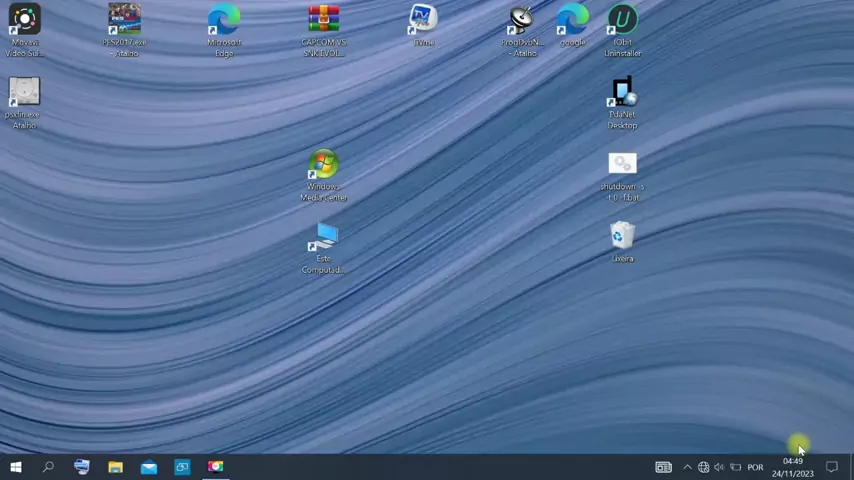
Task: Select the shutdown batch file icon
Action: 622,165
